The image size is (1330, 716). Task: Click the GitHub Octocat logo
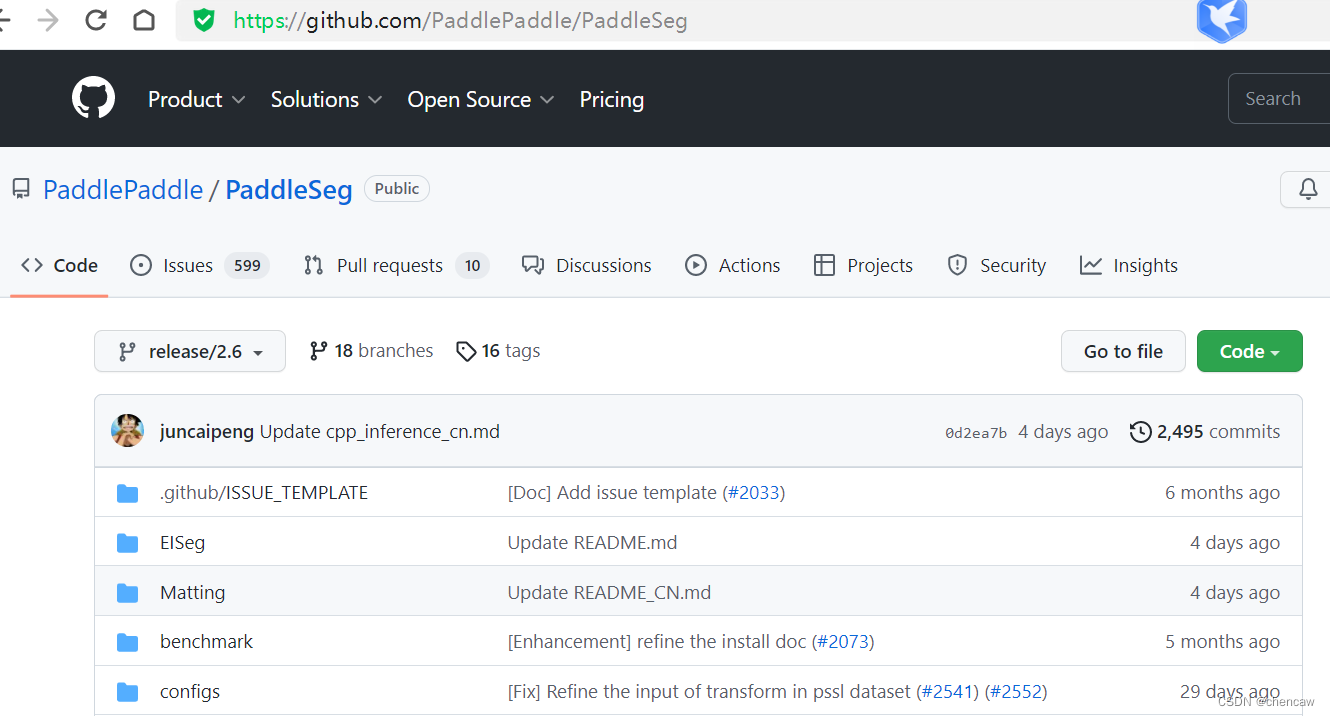(x=93, y=99)
